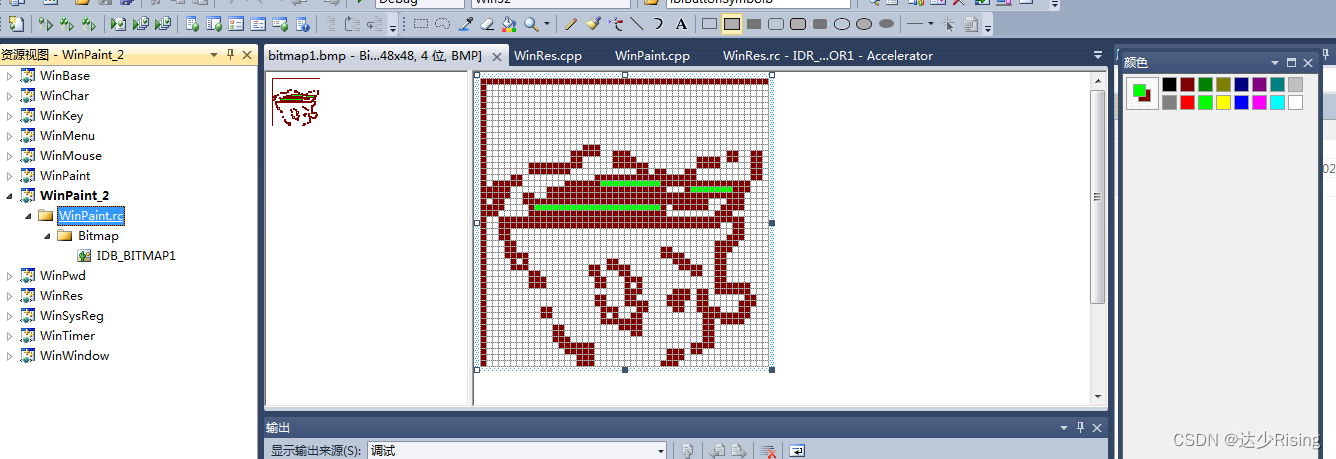This screenshot has height=459, width=1336.
Task: Expand the WinBase project node
Action: tap(10, 76)
